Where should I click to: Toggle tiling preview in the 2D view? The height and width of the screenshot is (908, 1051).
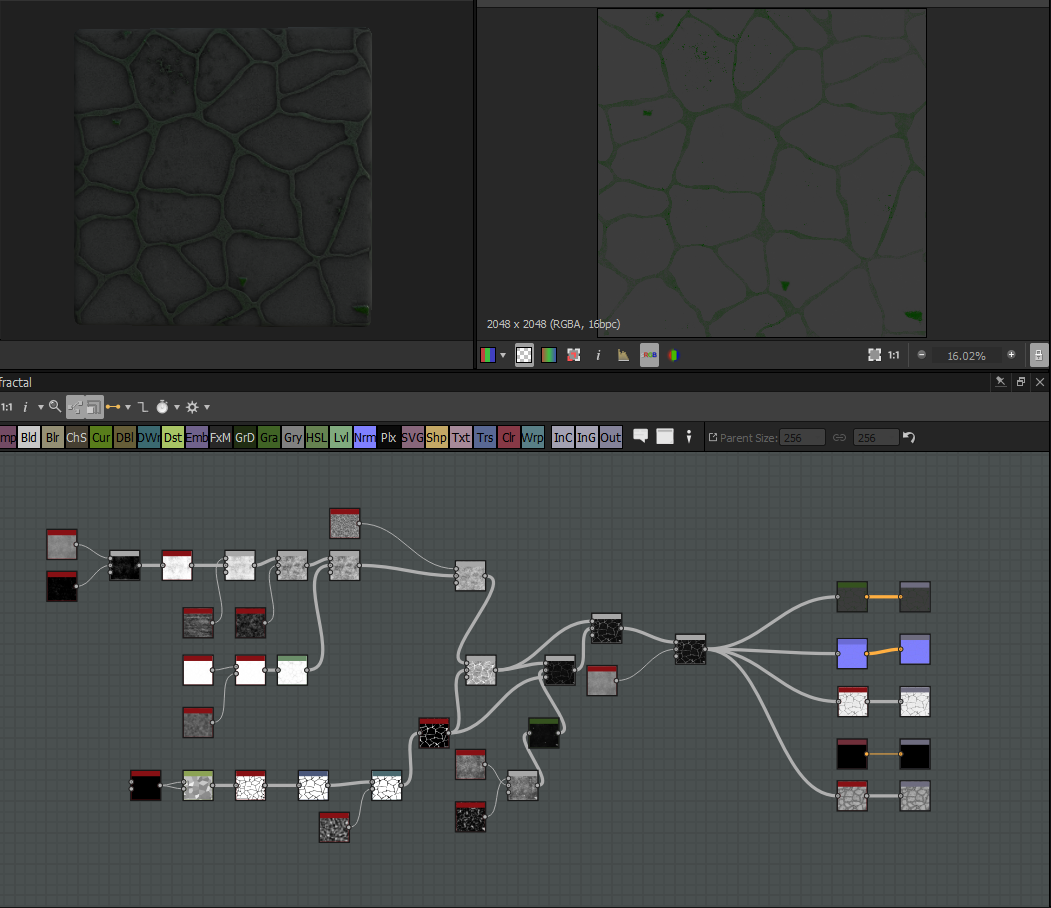tap(574, 355)
